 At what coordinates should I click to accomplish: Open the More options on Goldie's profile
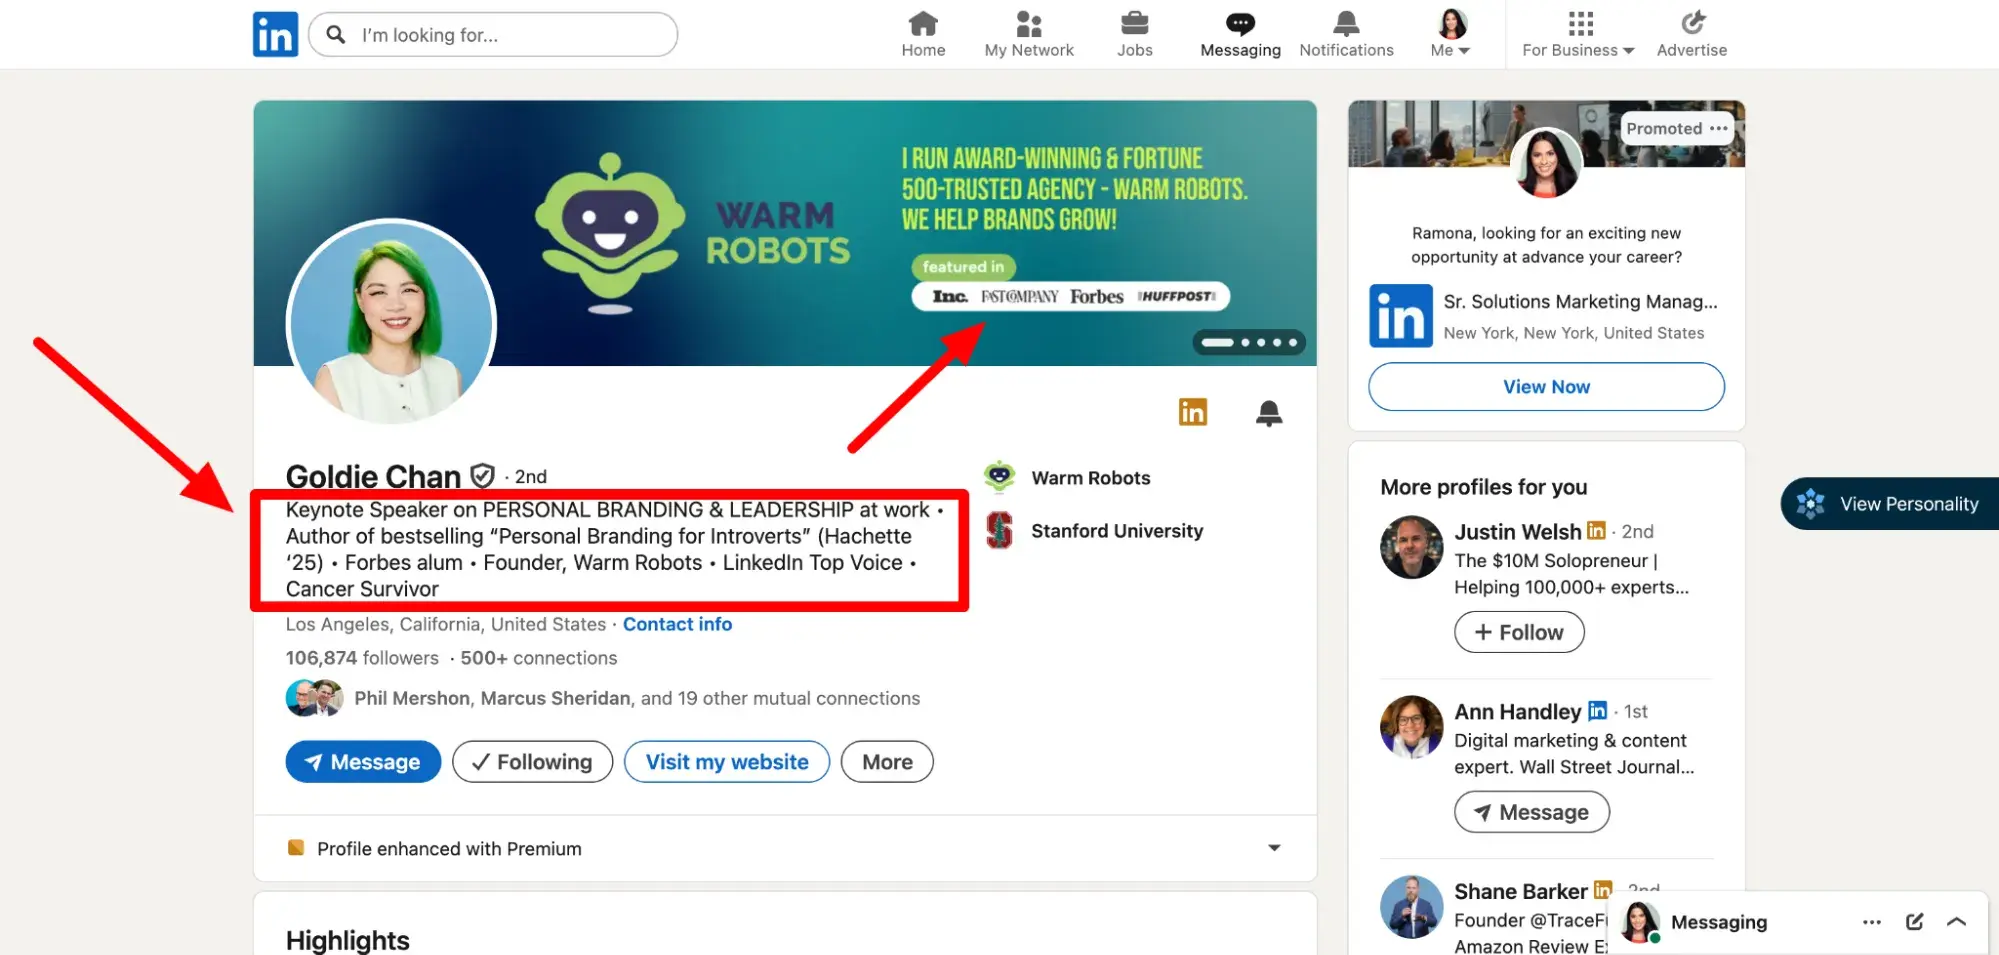[x=886, y=761]
